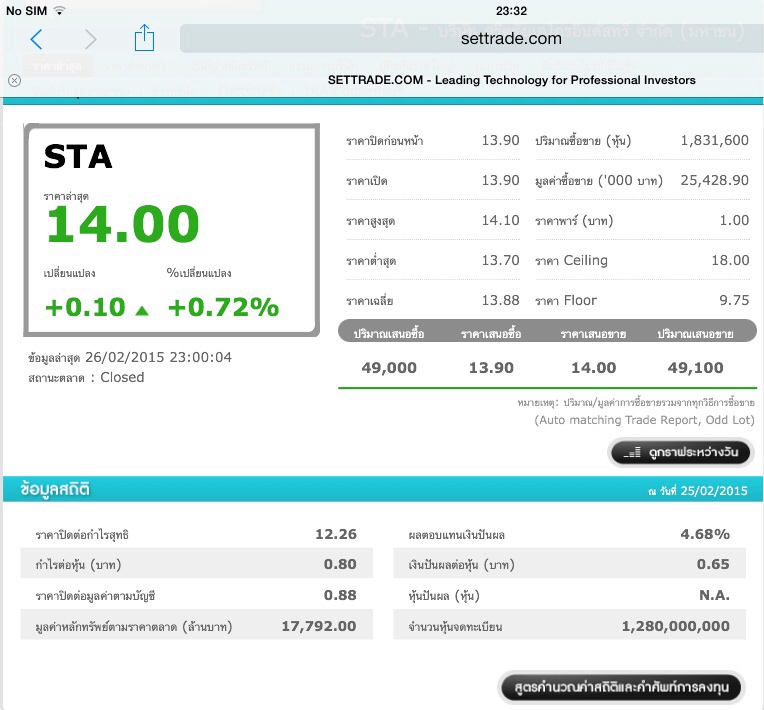764x710 pixels.
Task: Tap trading volume 1,831,600
Action: pos(714,140)
